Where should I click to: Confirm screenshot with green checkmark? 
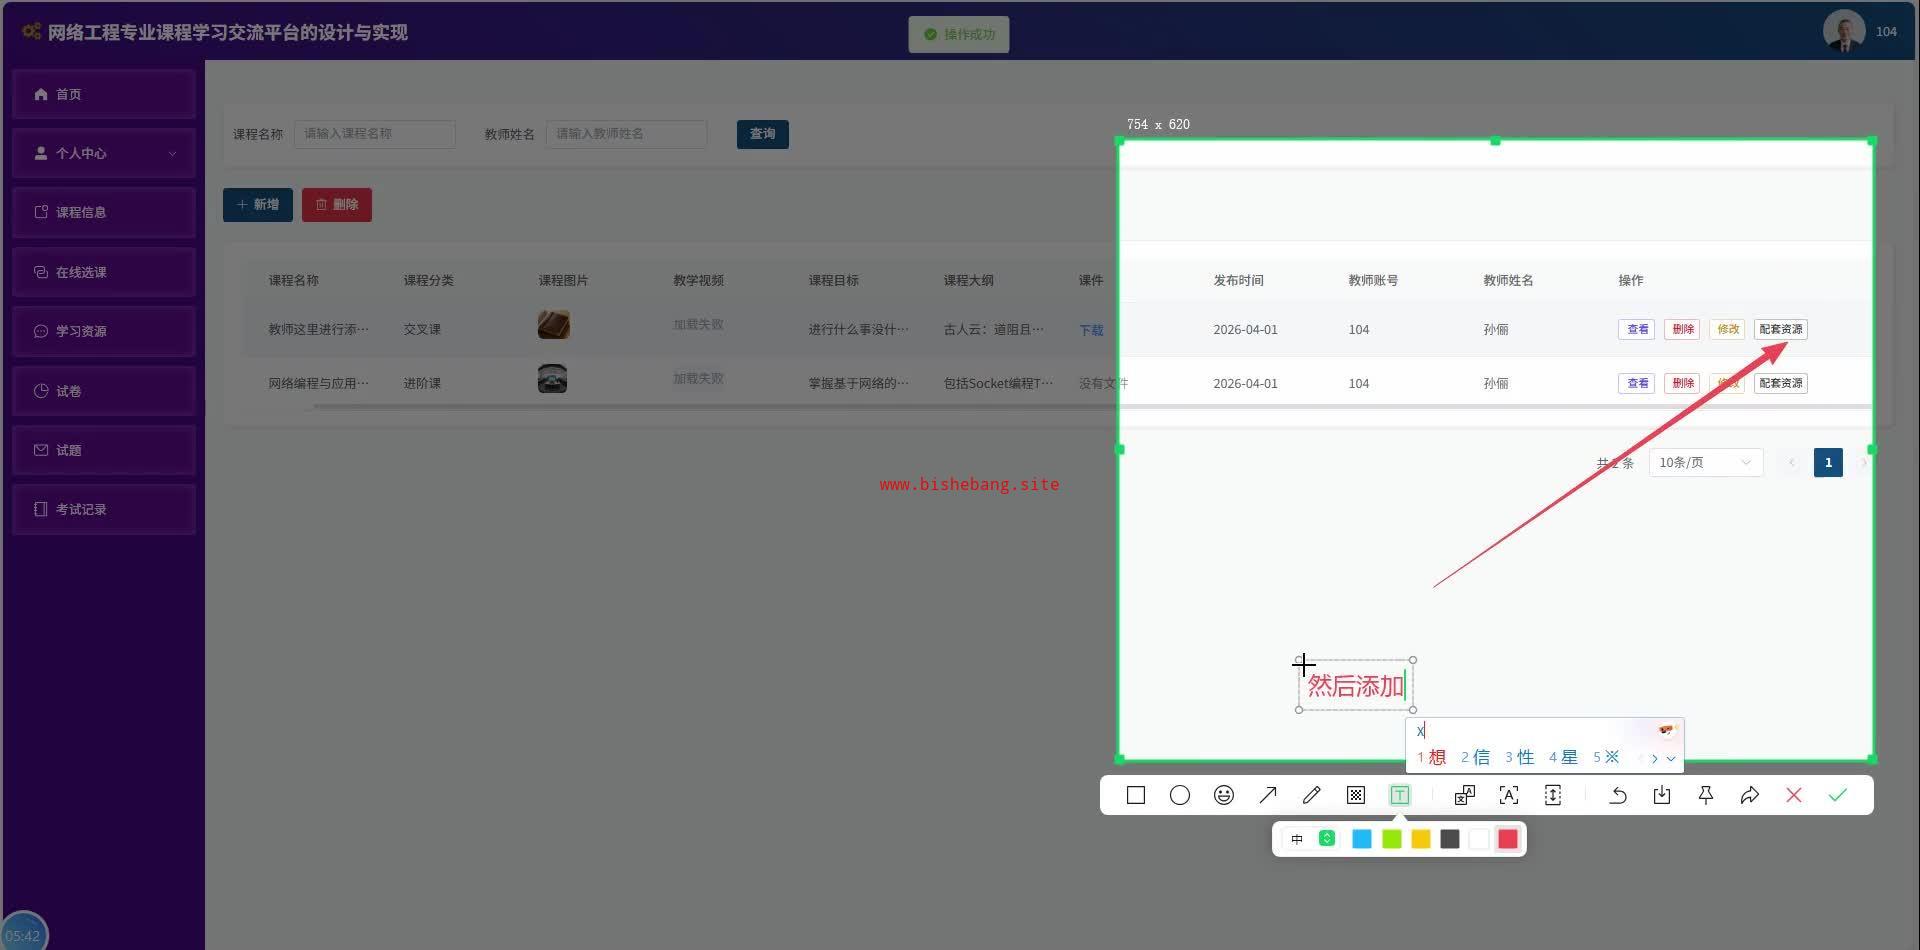pos(1838,795)
